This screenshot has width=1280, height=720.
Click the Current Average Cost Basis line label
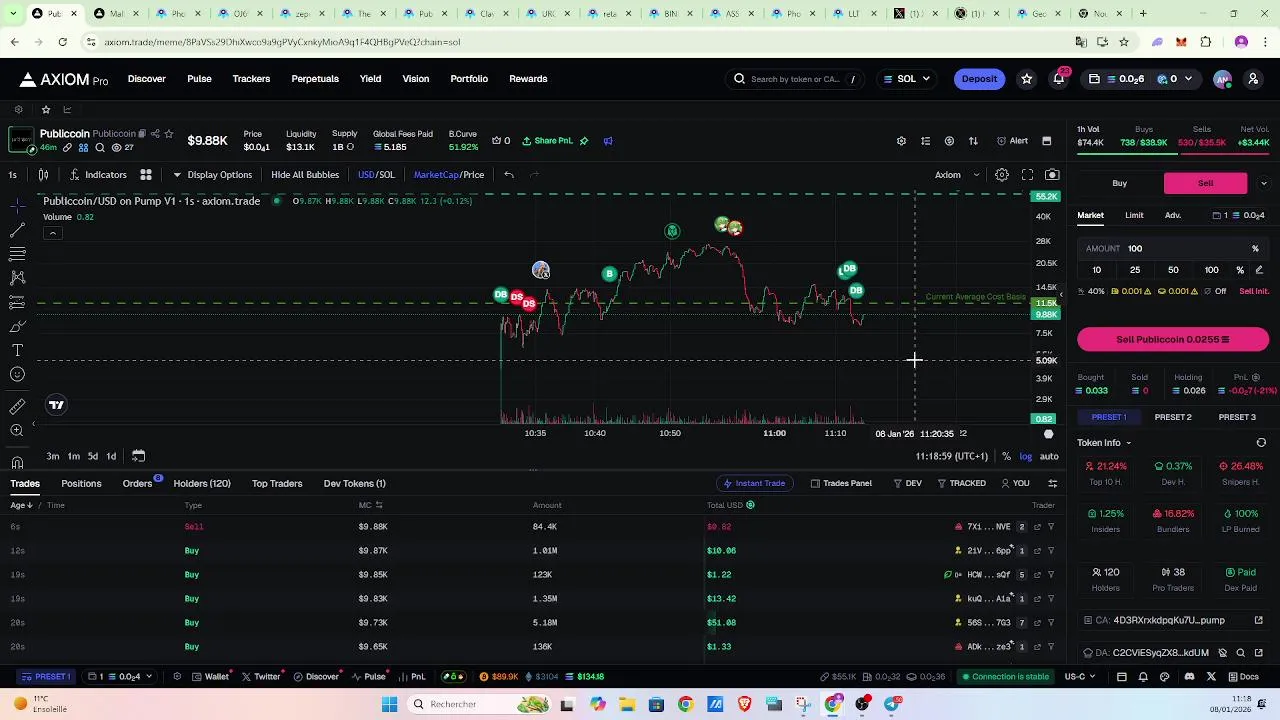(975, 297)
